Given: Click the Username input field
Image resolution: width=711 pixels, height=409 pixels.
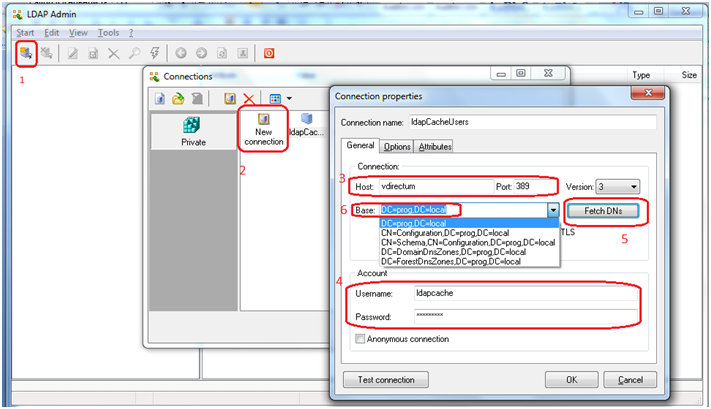Looking at the screenshot, I should tap(526, 293).
